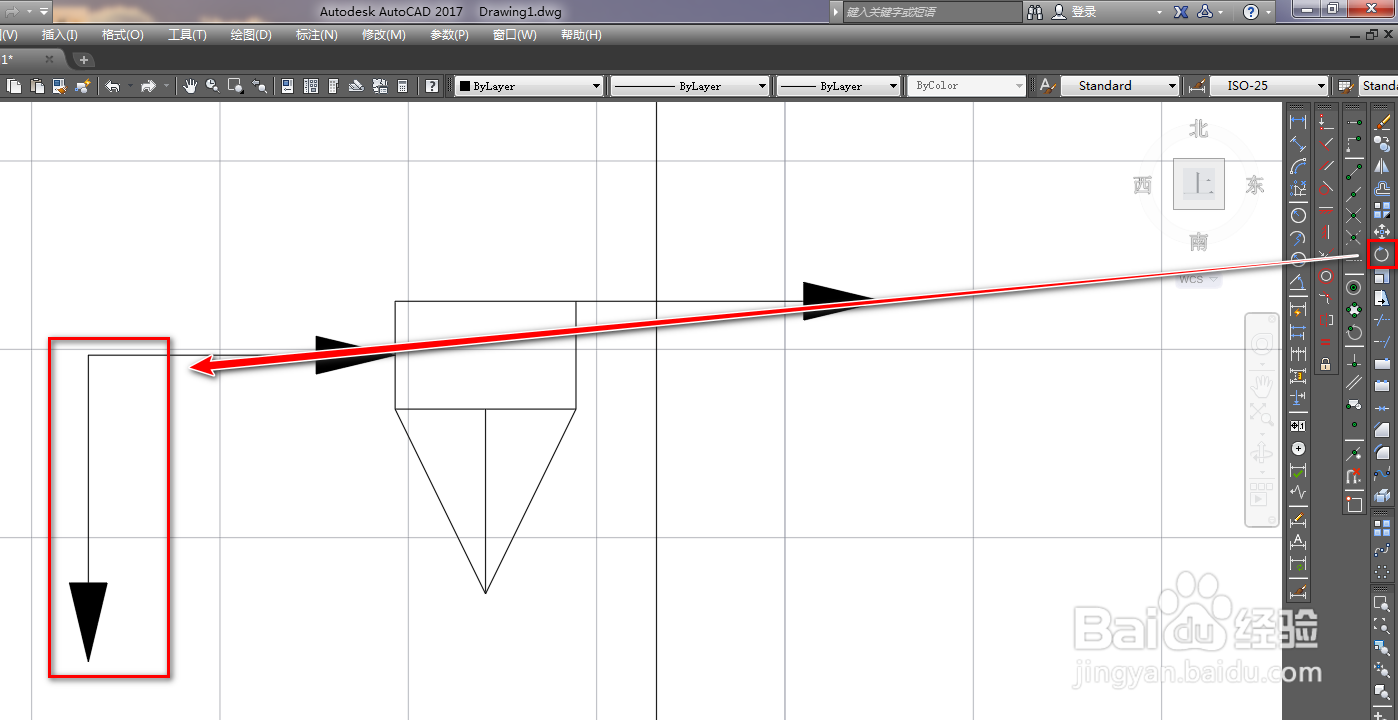Toggle the Quadrant object snap

pos(1353,309)
